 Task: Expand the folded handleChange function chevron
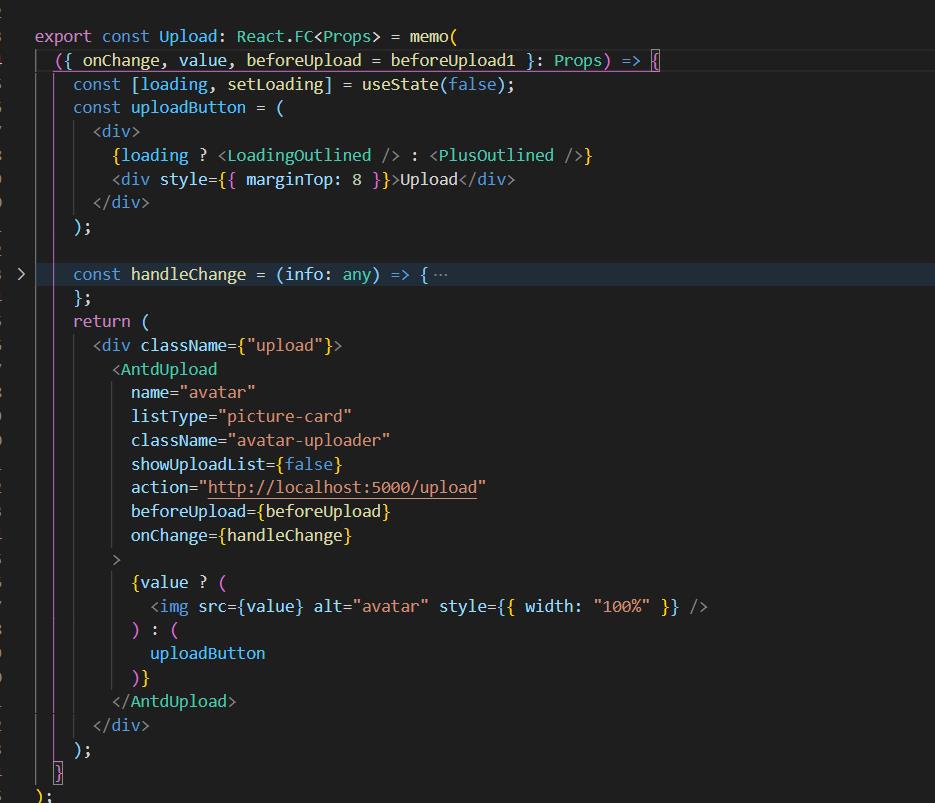21,274
